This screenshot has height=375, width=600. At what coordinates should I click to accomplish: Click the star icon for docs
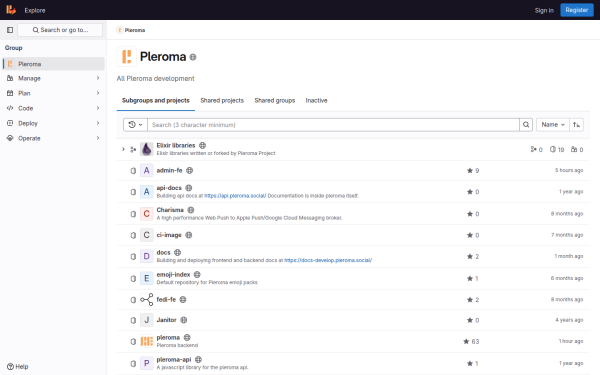tap(470, 257)
